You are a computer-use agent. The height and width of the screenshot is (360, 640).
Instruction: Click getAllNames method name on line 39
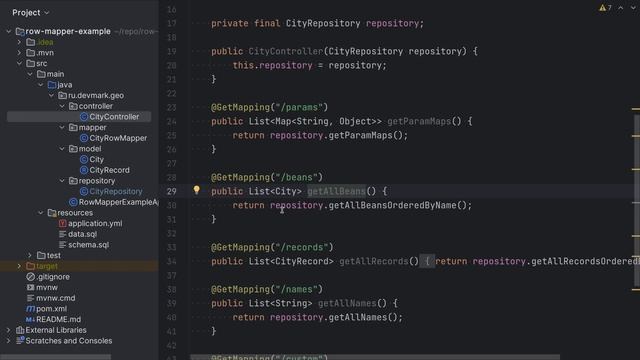point(347,303)
